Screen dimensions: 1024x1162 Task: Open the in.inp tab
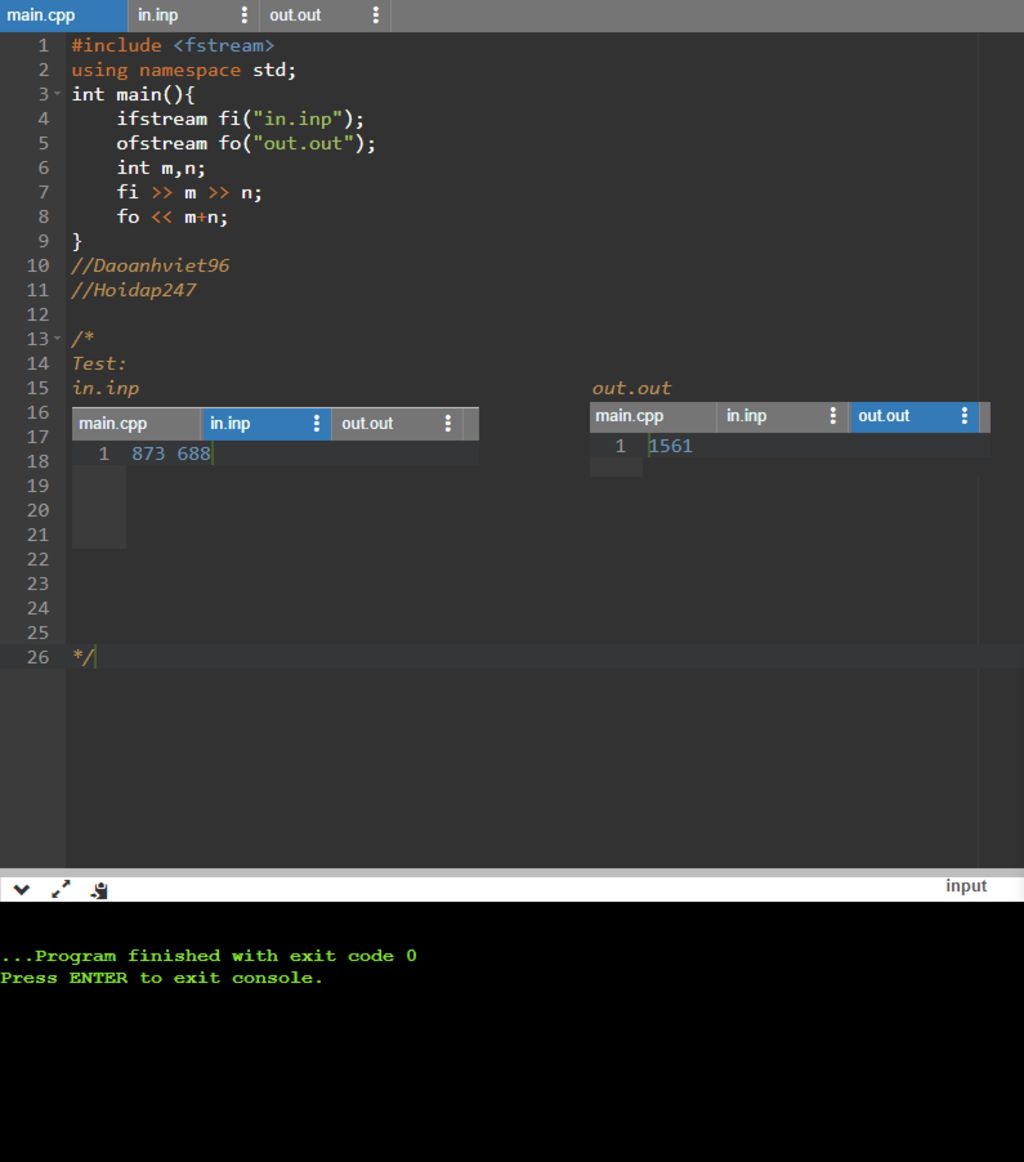(x=158, y=15)
